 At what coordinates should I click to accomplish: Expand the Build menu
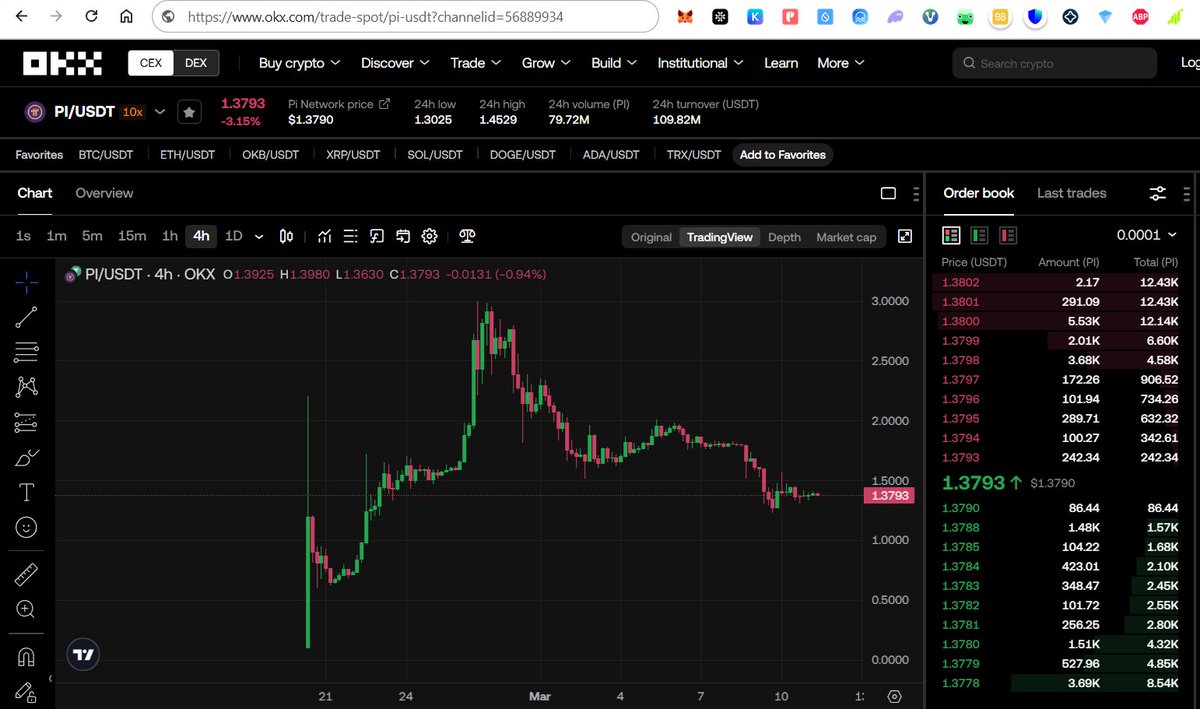(615, 63)
